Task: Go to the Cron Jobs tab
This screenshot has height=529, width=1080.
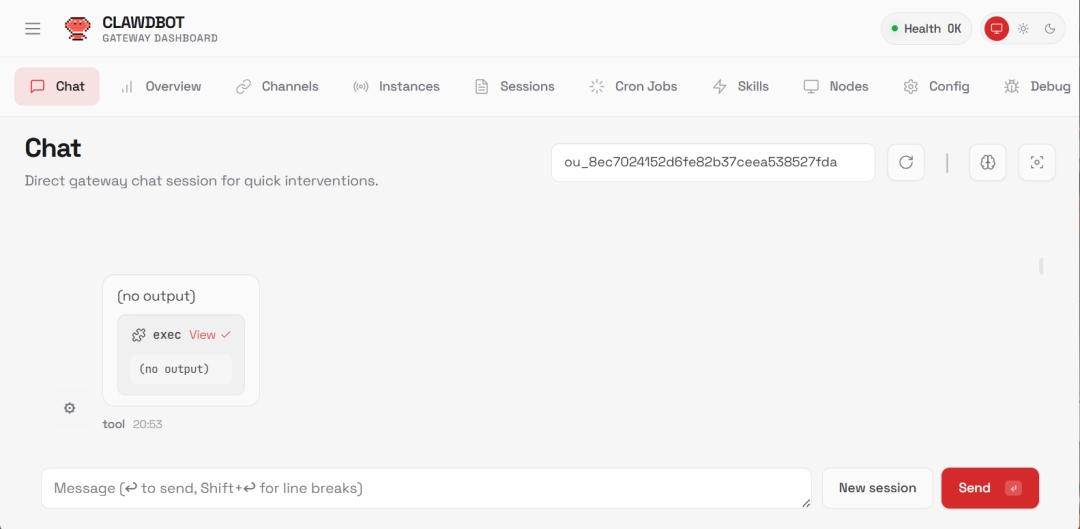Action: [633, 87]
